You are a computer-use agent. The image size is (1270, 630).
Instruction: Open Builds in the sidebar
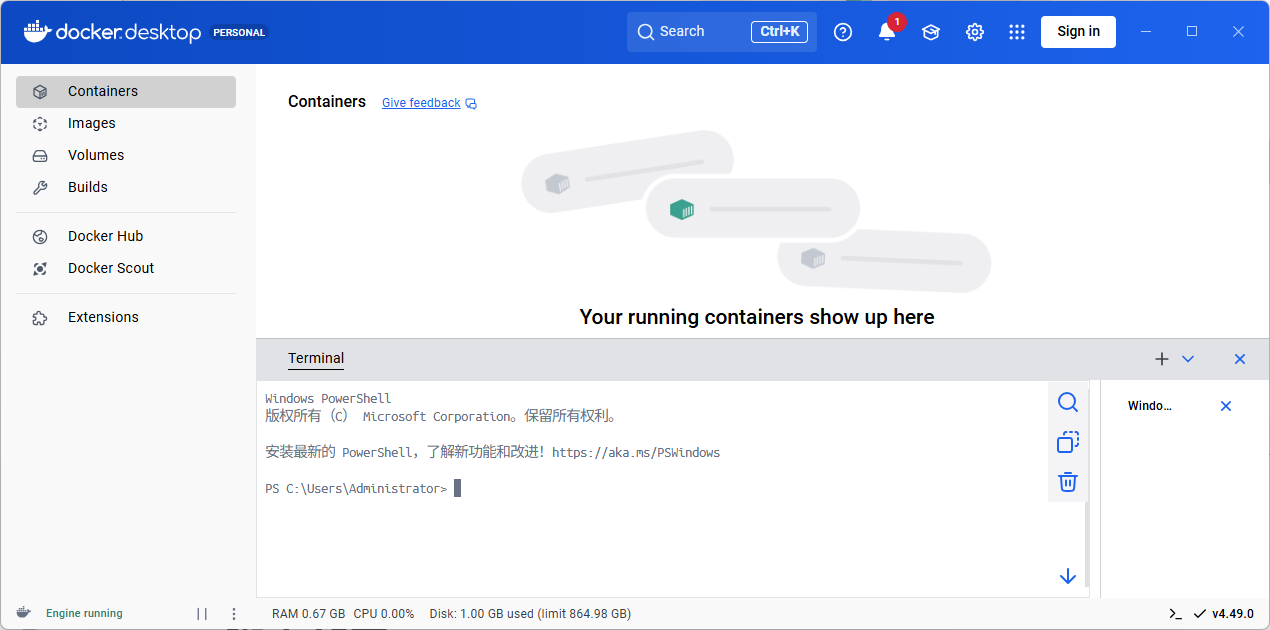click(126, 187)
